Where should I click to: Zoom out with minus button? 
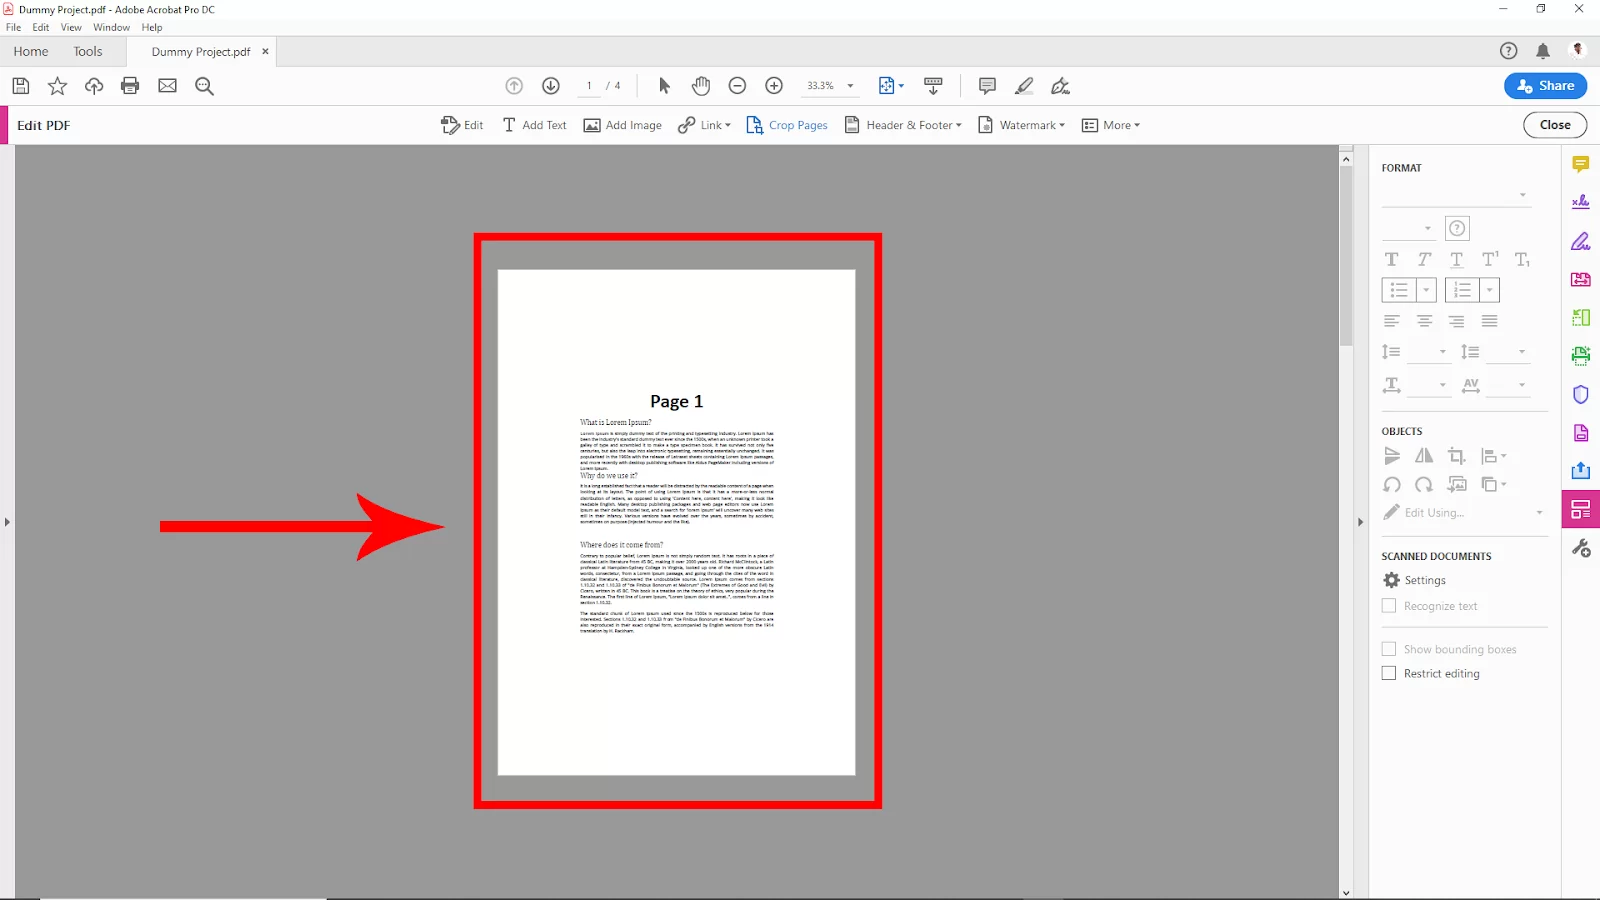pyautogui.click(x=737, y=86)
